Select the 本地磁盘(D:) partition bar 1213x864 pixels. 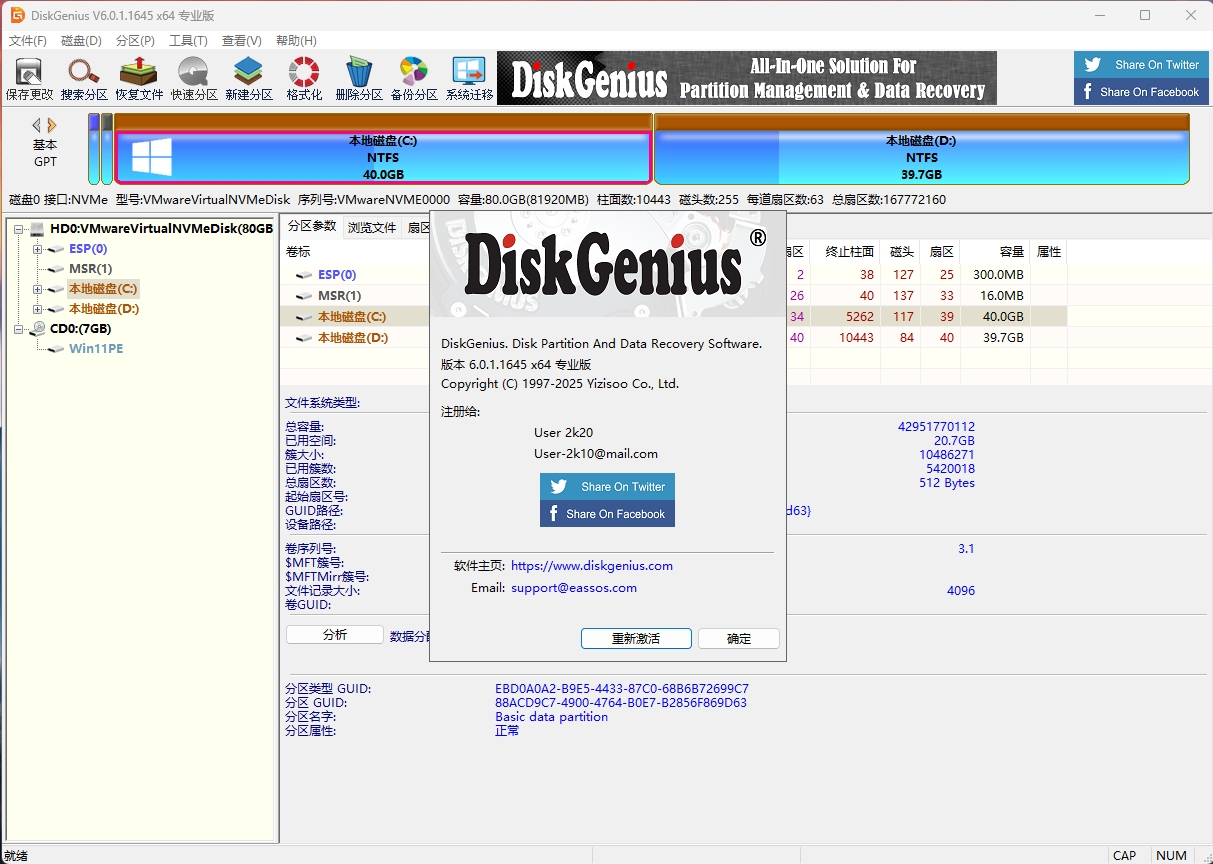[921, 157]
